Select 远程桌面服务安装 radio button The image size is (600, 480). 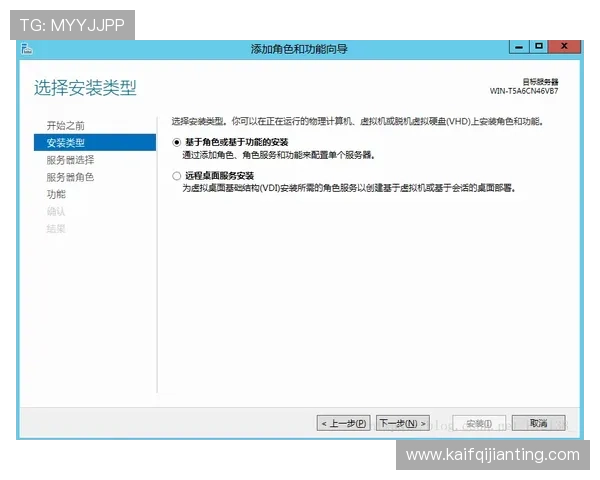(176, 176)
